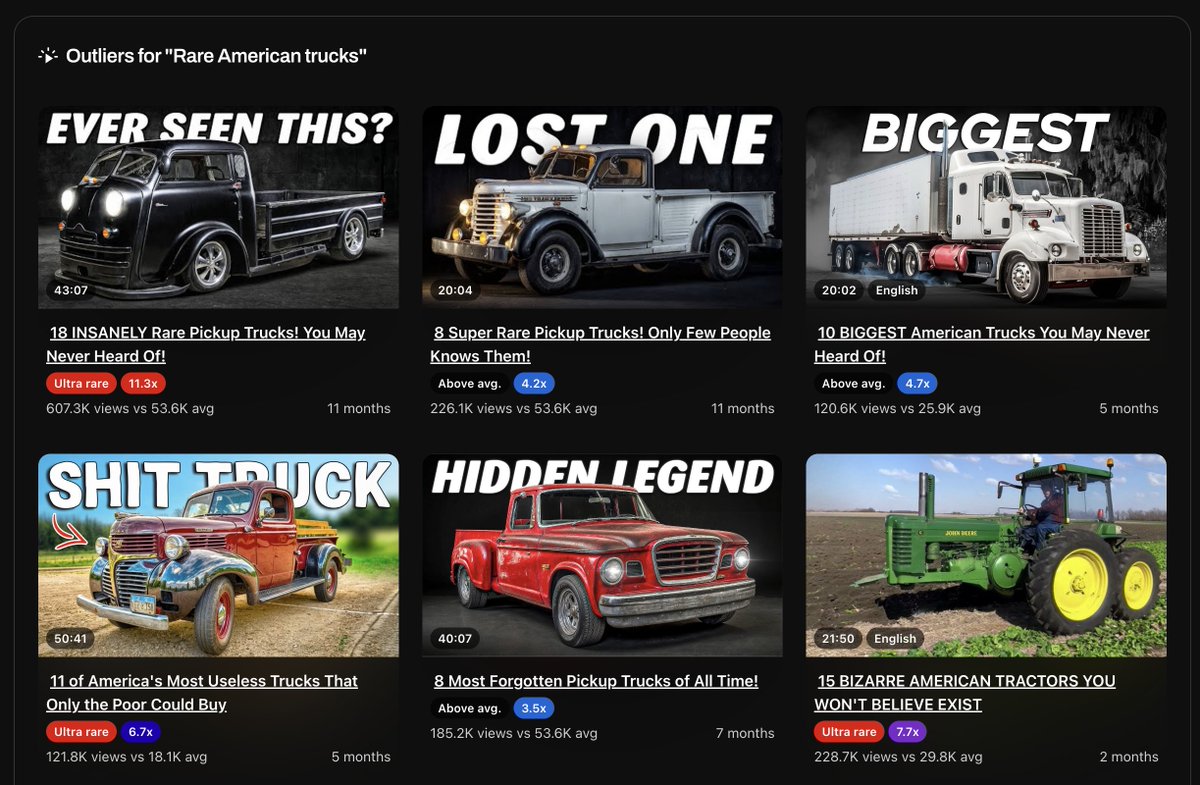Open the 'Hidden Legend' red pickup thumbnail

[x=602, y=555]
